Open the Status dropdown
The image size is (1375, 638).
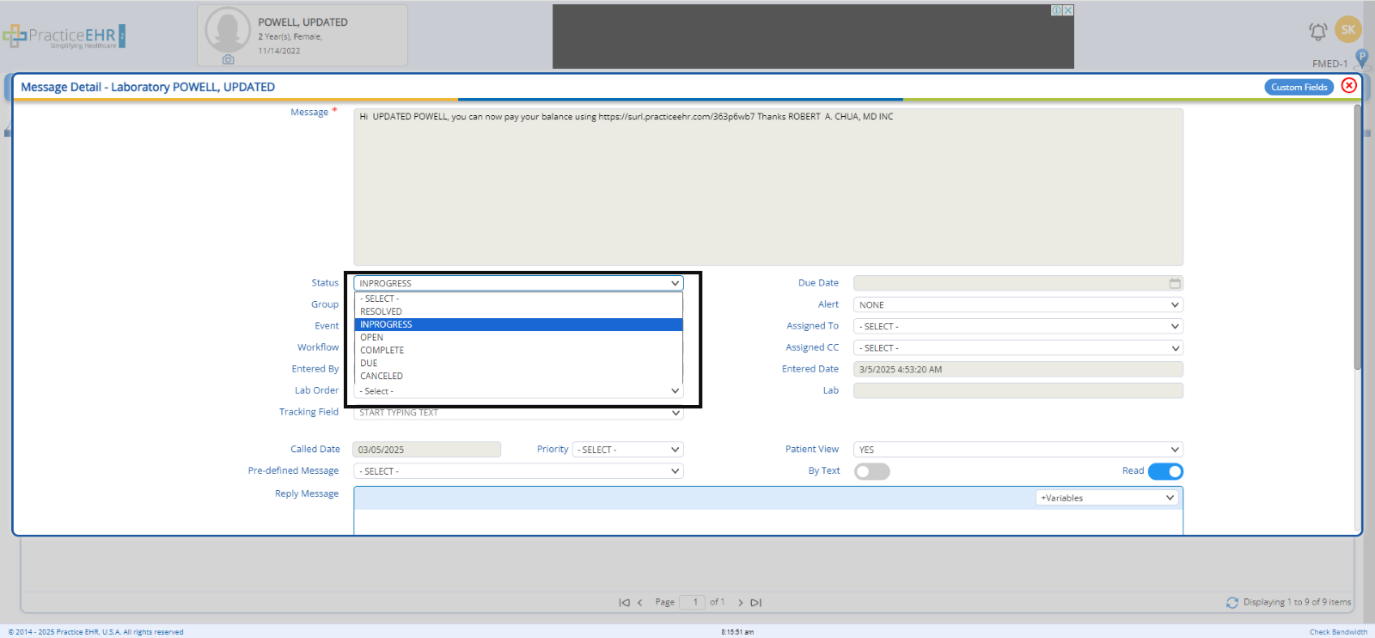[x=518, y=283]
